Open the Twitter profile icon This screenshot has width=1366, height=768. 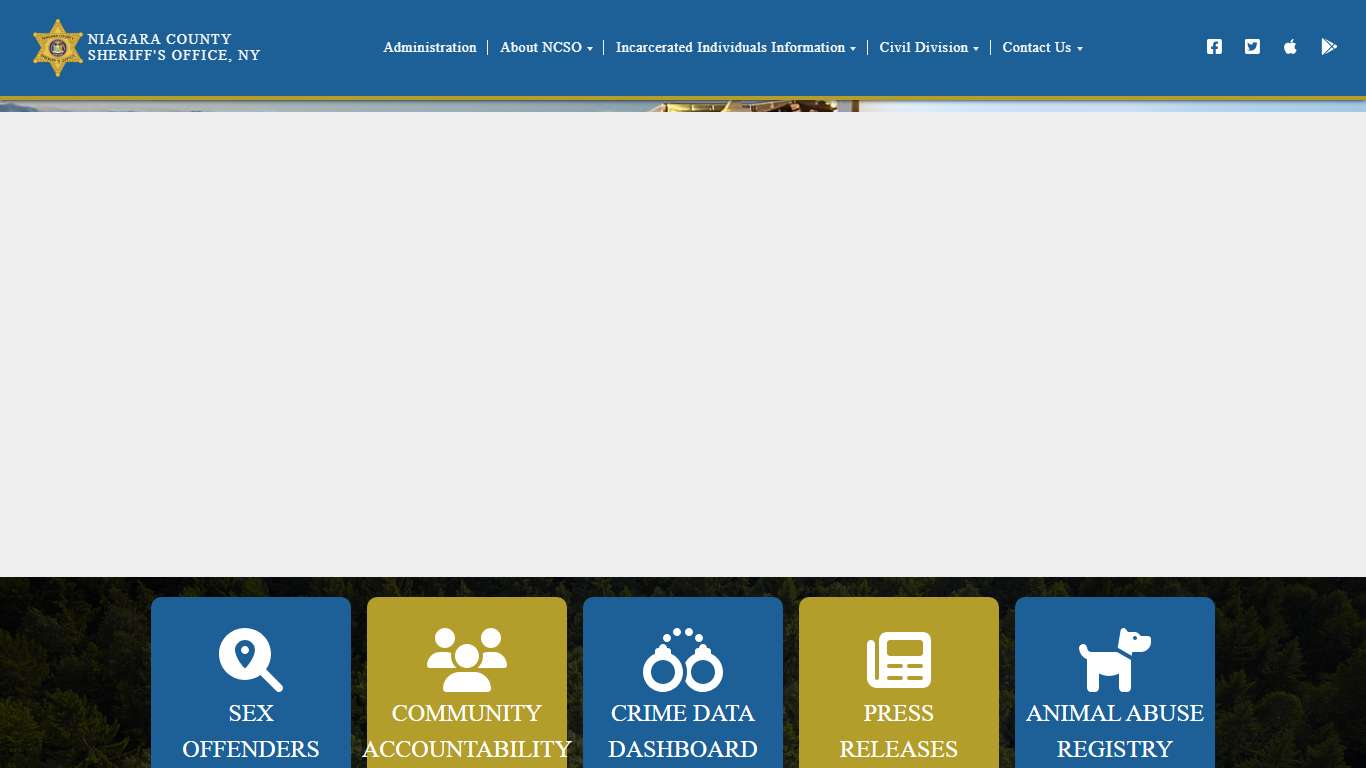(x=1252, y=47)
